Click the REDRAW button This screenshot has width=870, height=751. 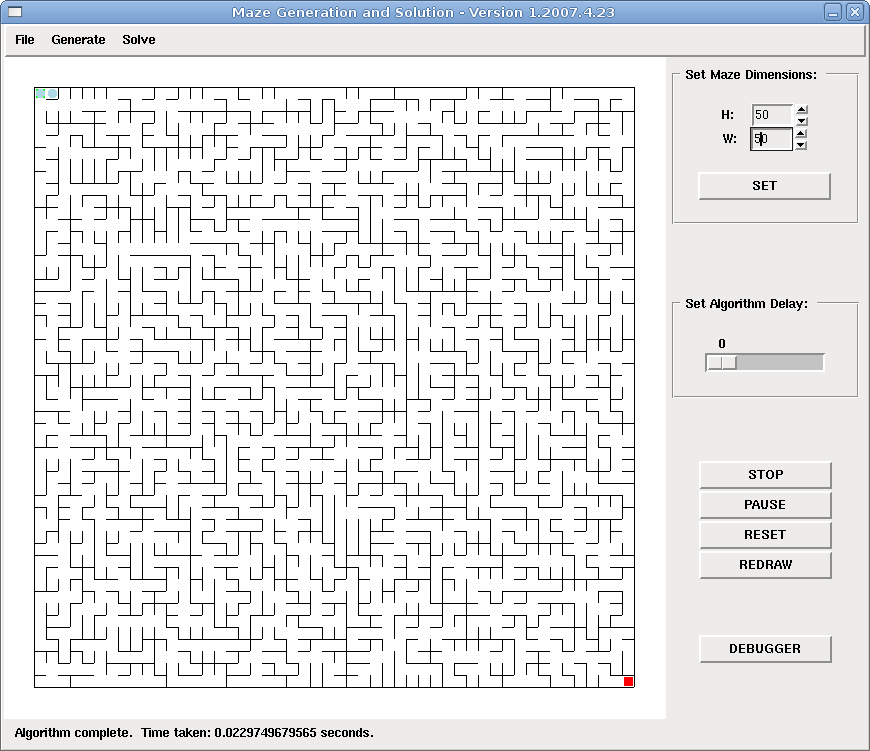tap(765, 565)
